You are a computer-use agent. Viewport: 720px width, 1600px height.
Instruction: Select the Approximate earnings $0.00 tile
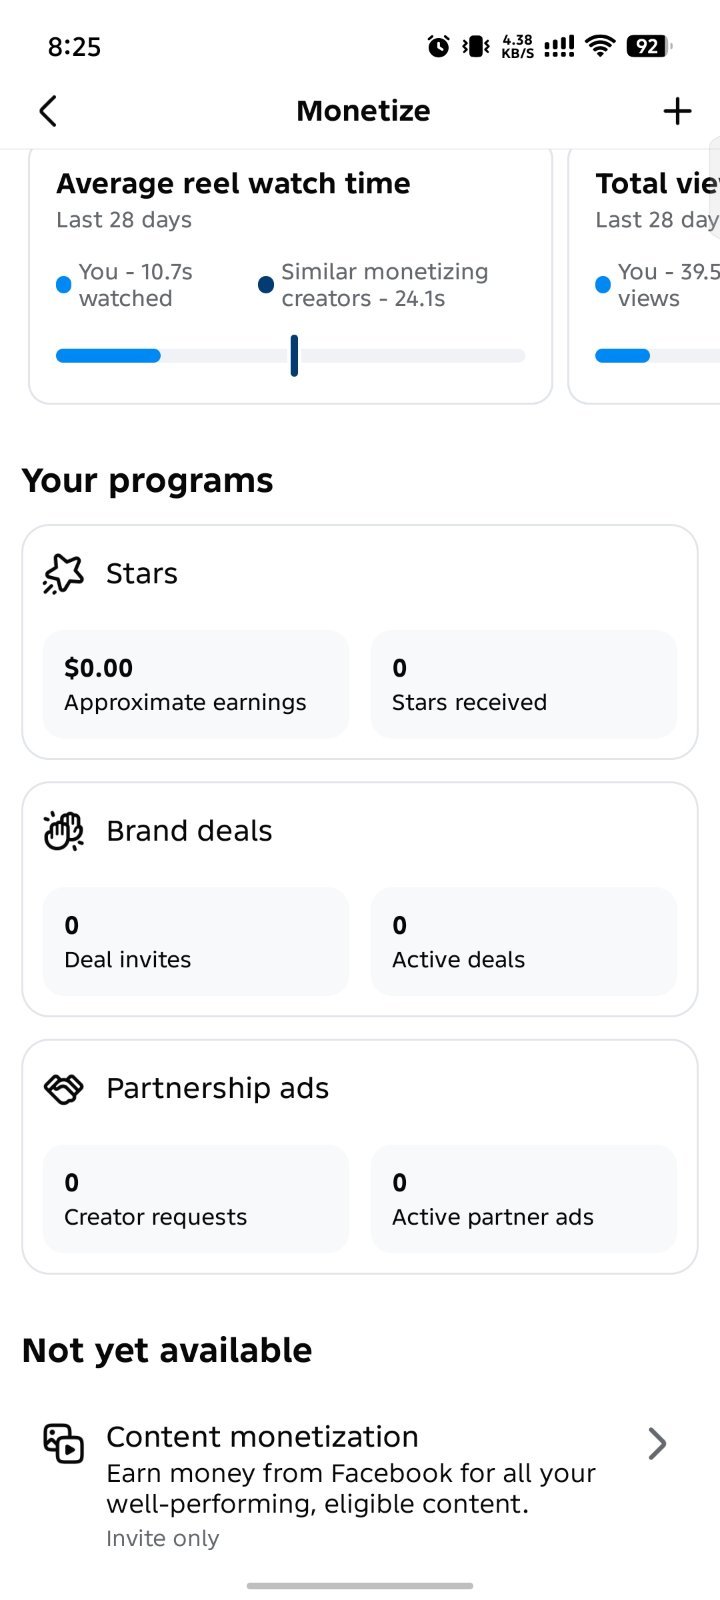[x=196, y=684]
